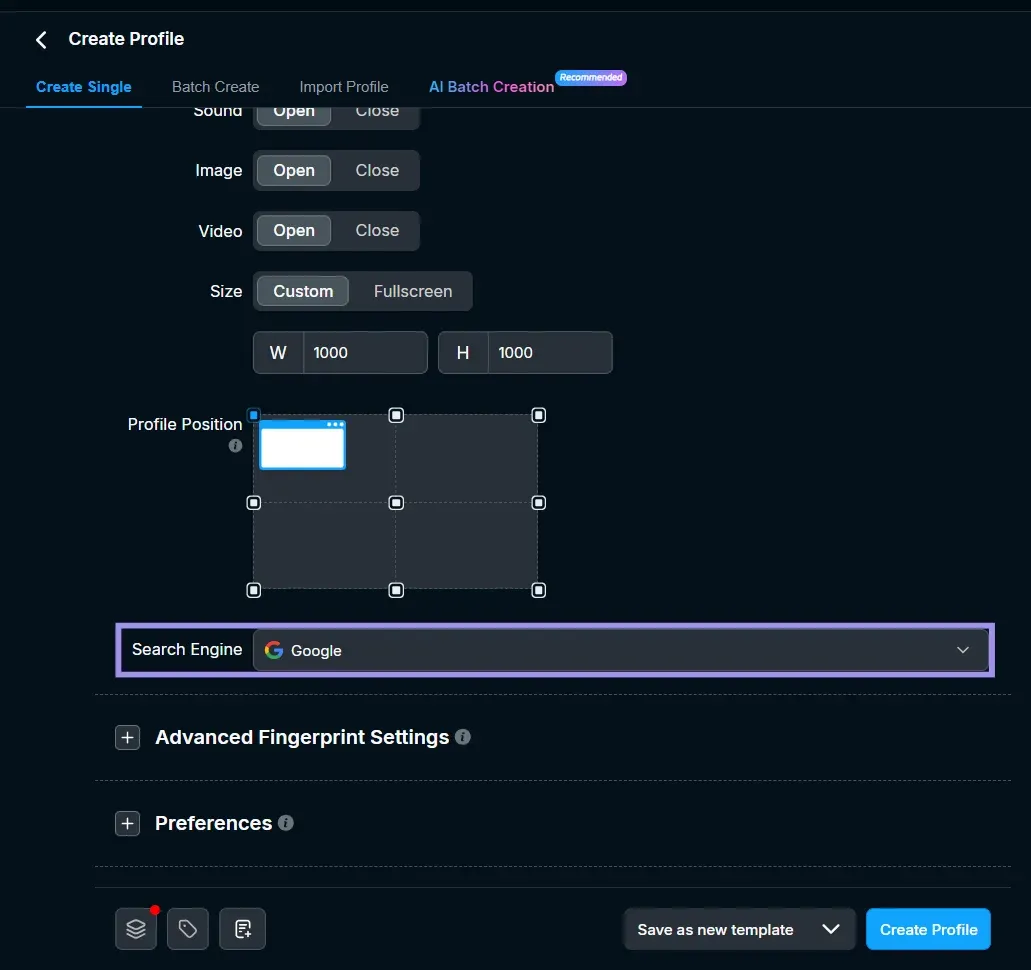Image resolution: width=1031 pixels, height=970 pixels.
Task: Edit the height H field value 1000
Action: click(550, 352)
